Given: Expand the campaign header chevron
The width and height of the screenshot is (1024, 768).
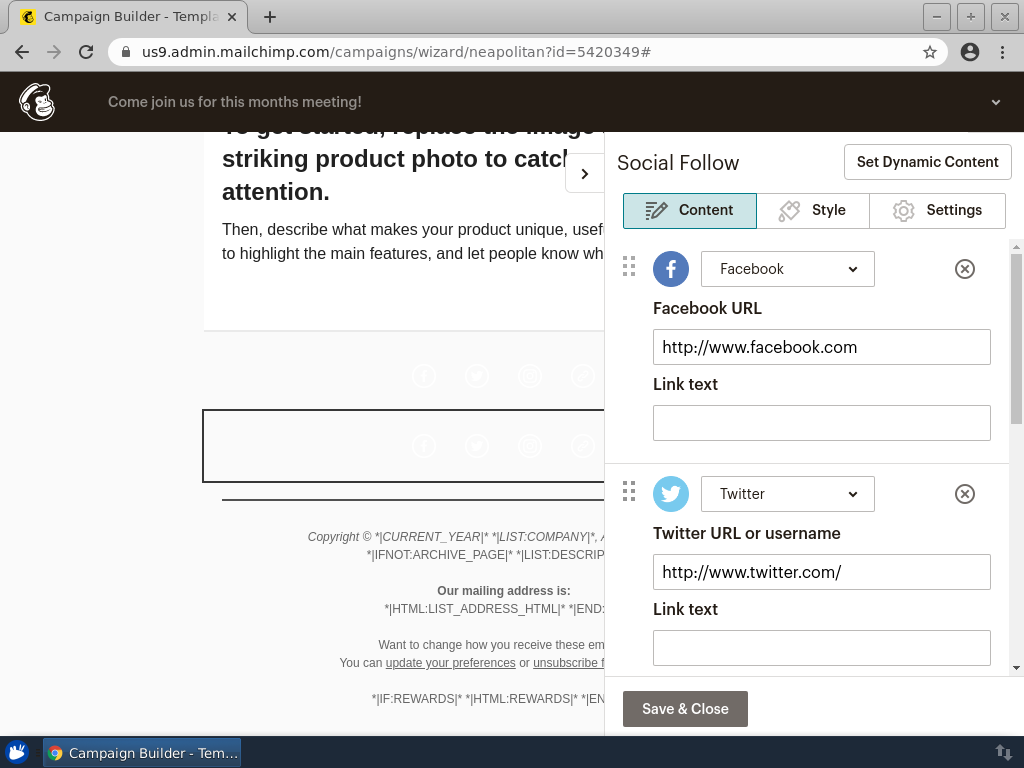Looking at the screenshot, I should pos(996,102).
